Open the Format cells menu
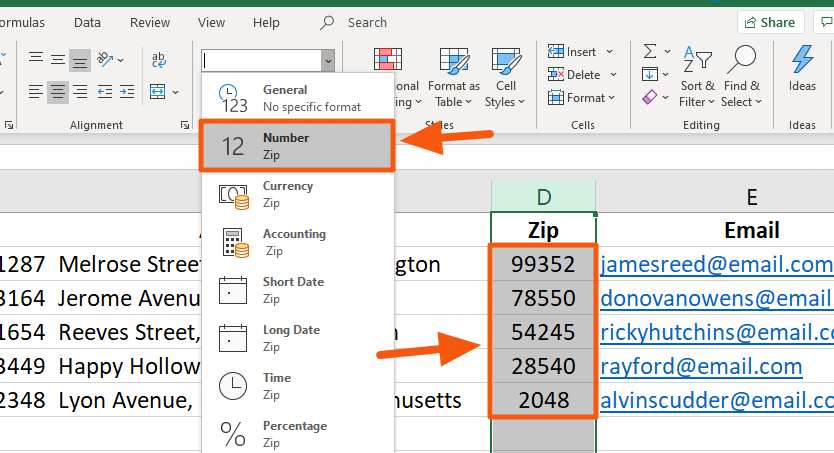Viewport: 834px width, 453px height. point(581,98)
